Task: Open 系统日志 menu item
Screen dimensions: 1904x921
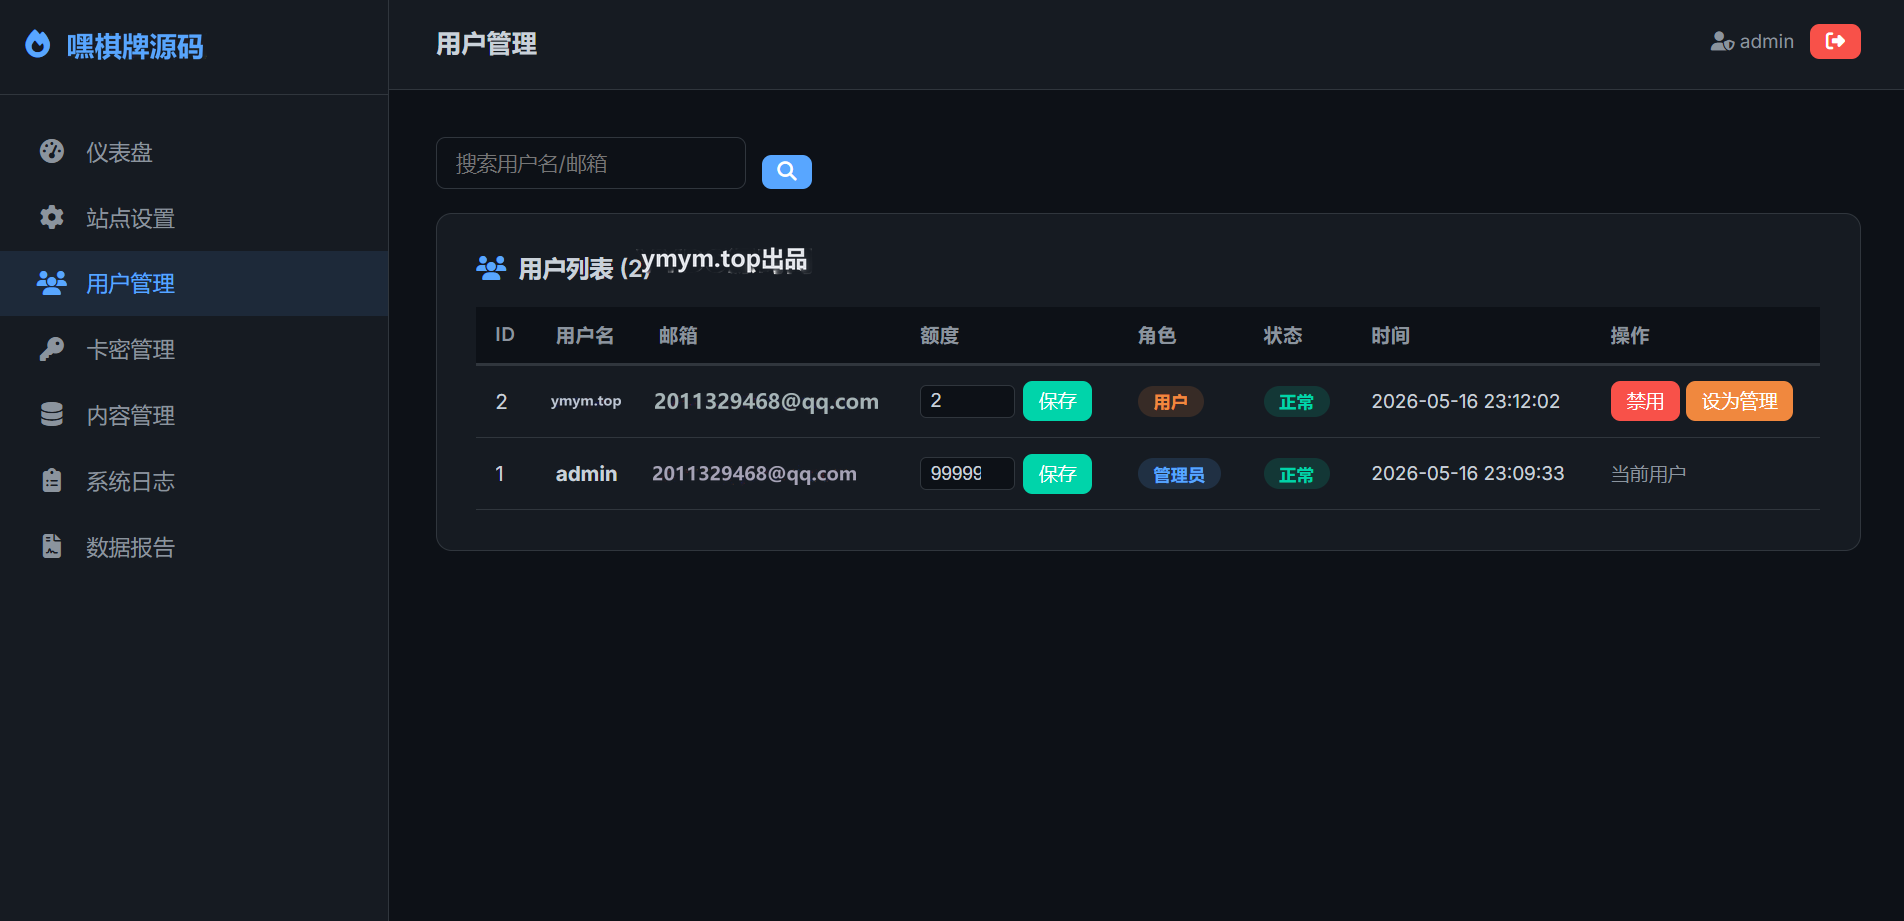Action: click(194, 481)
